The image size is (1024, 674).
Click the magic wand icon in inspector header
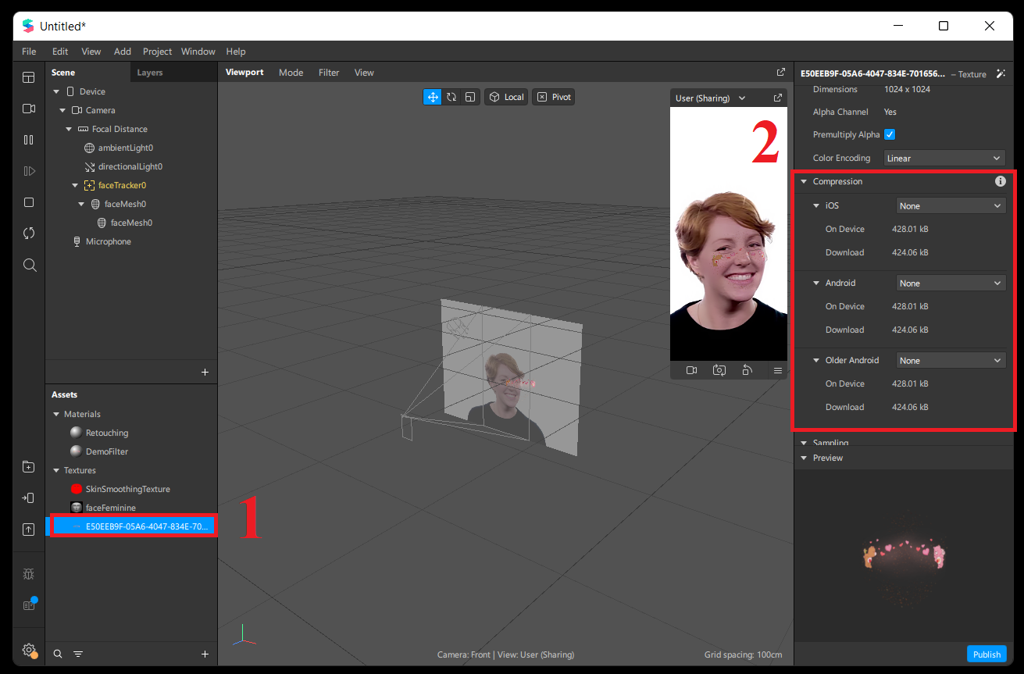click(1000, 74)
